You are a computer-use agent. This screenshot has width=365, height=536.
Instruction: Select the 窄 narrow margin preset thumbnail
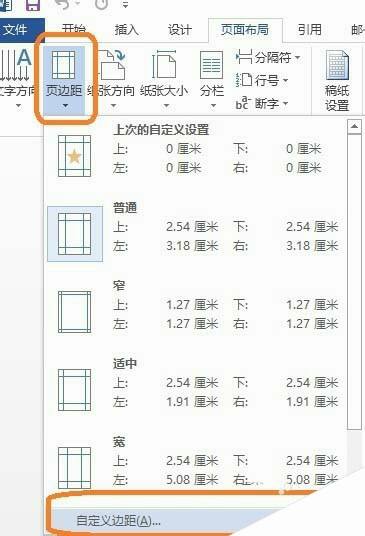click(74, 312)
